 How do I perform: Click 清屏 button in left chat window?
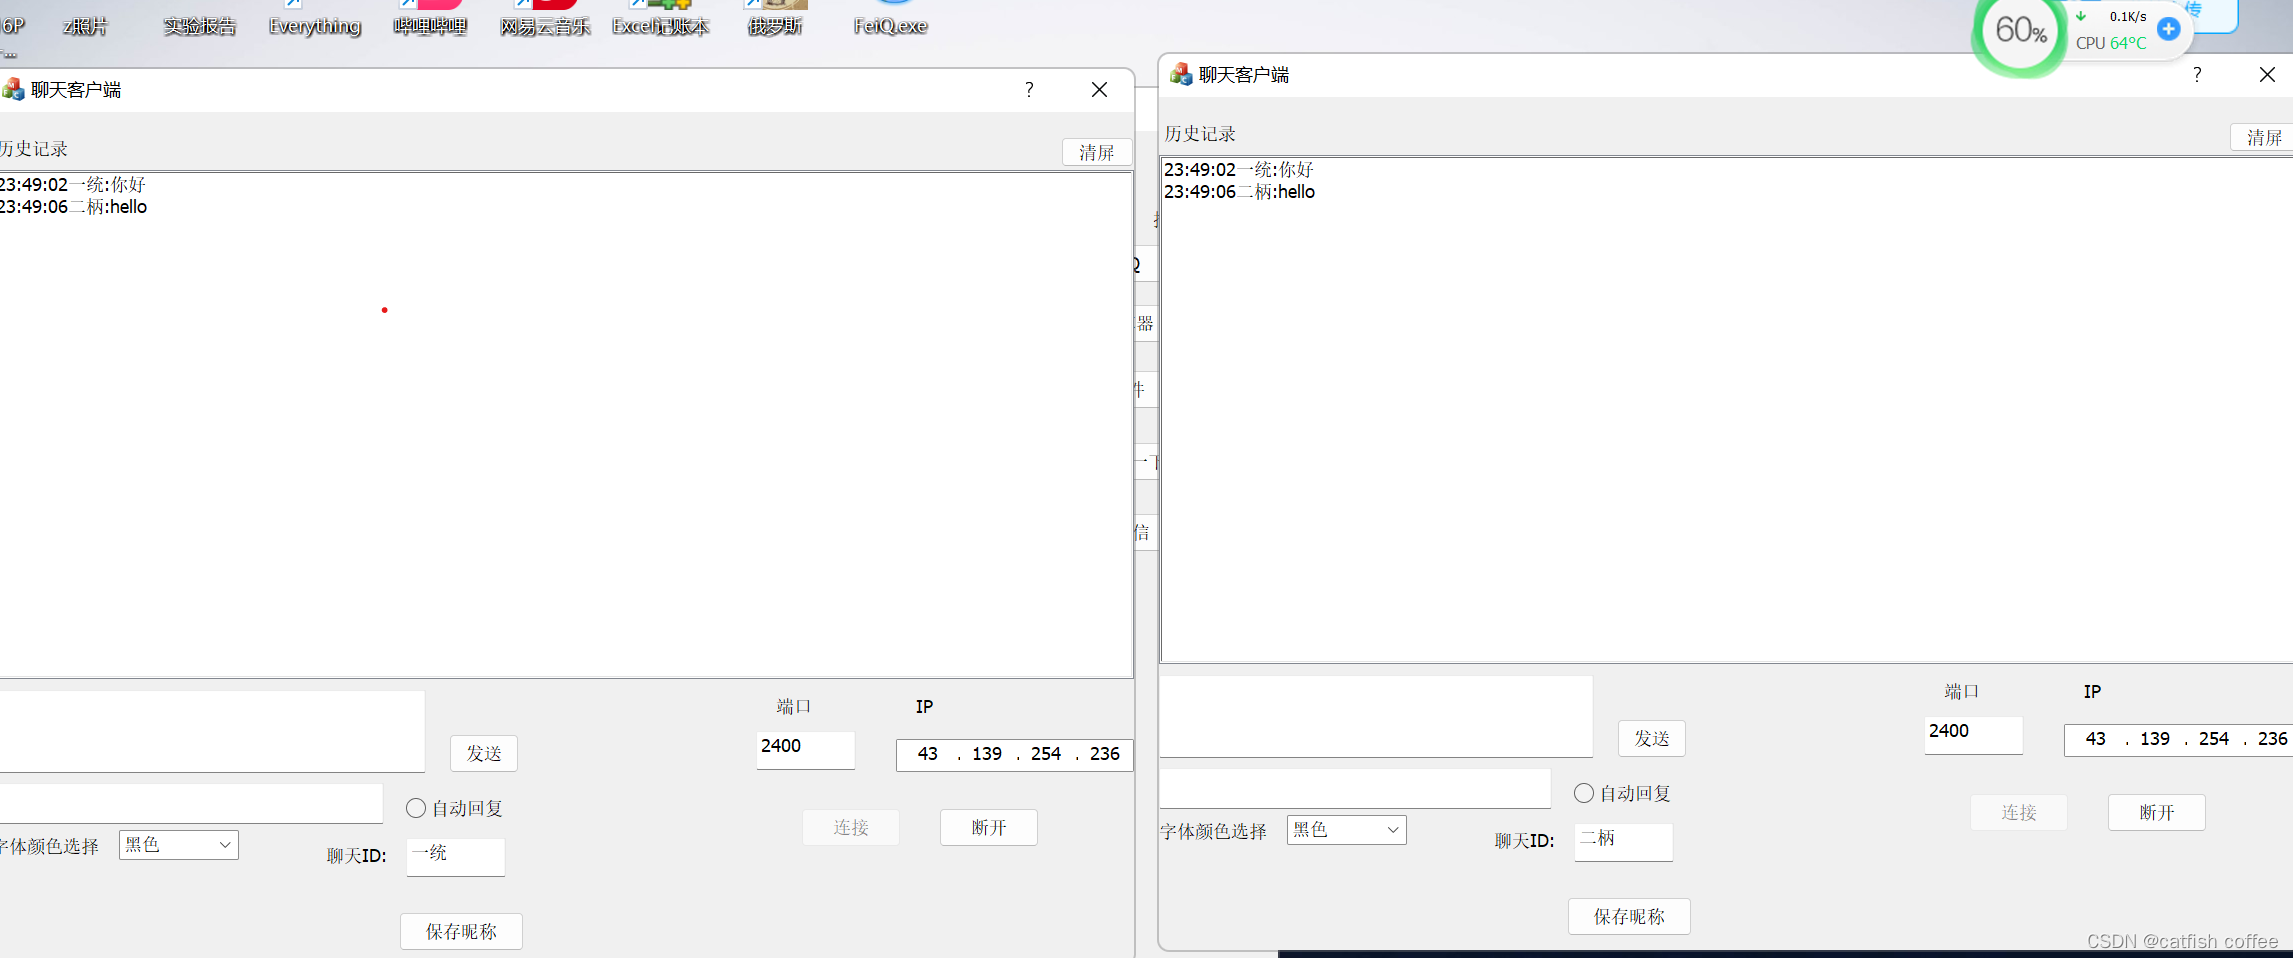click(1096, 152)
